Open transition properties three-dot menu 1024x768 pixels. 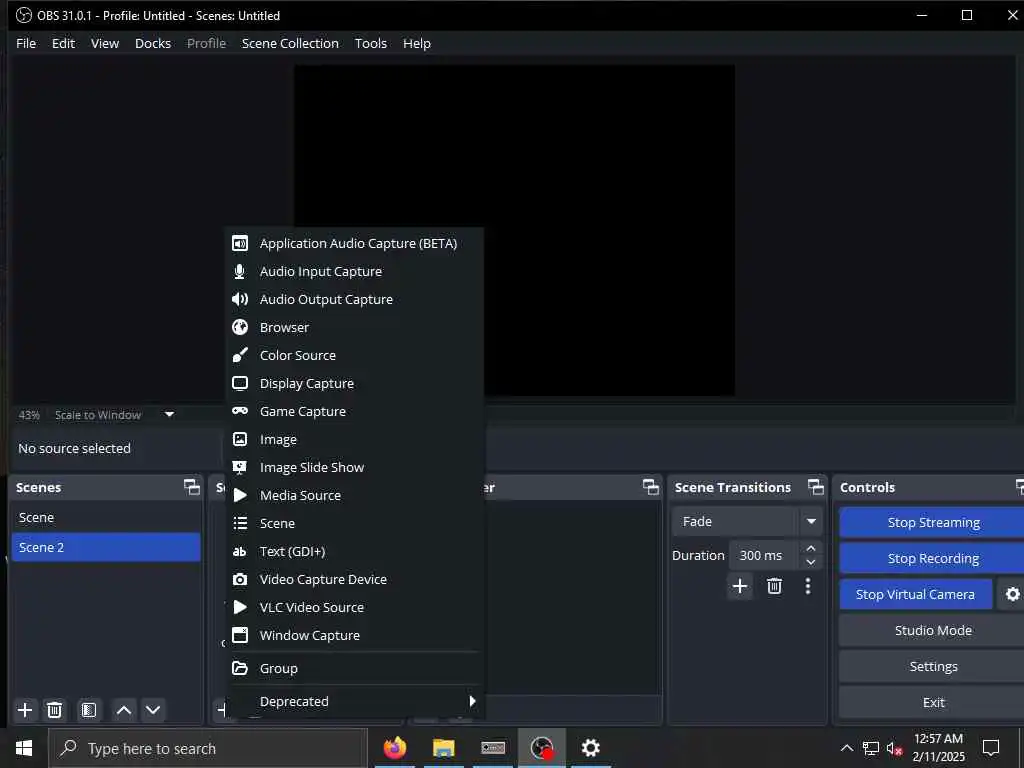[808, 586]
